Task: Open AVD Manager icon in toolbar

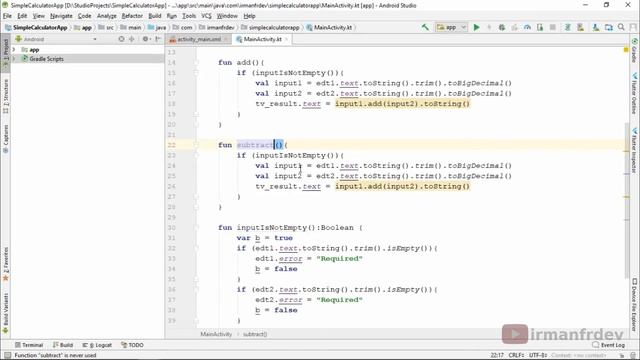Action: point(580,27)
